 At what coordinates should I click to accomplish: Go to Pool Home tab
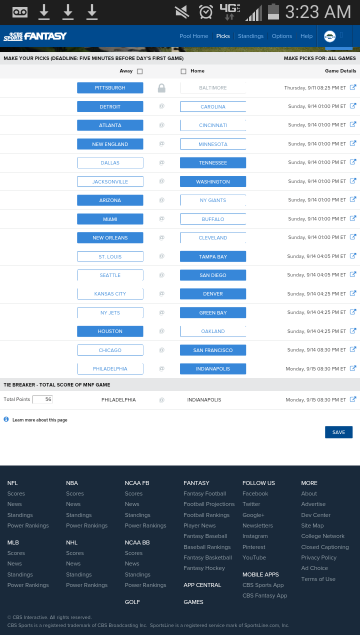coord(194,36)
